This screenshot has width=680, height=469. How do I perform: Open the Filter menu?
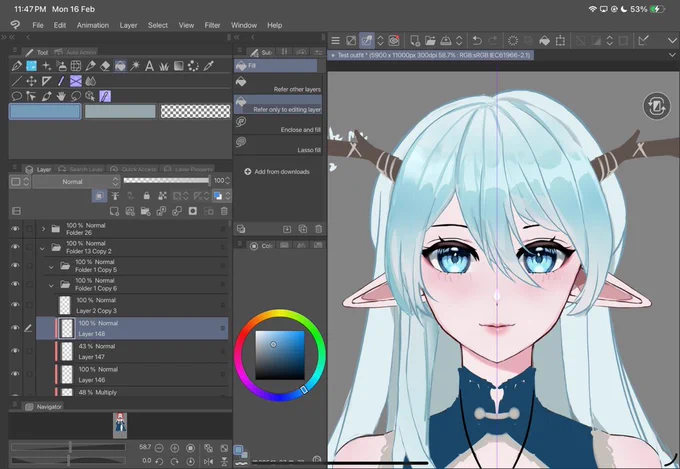point(212,25)
